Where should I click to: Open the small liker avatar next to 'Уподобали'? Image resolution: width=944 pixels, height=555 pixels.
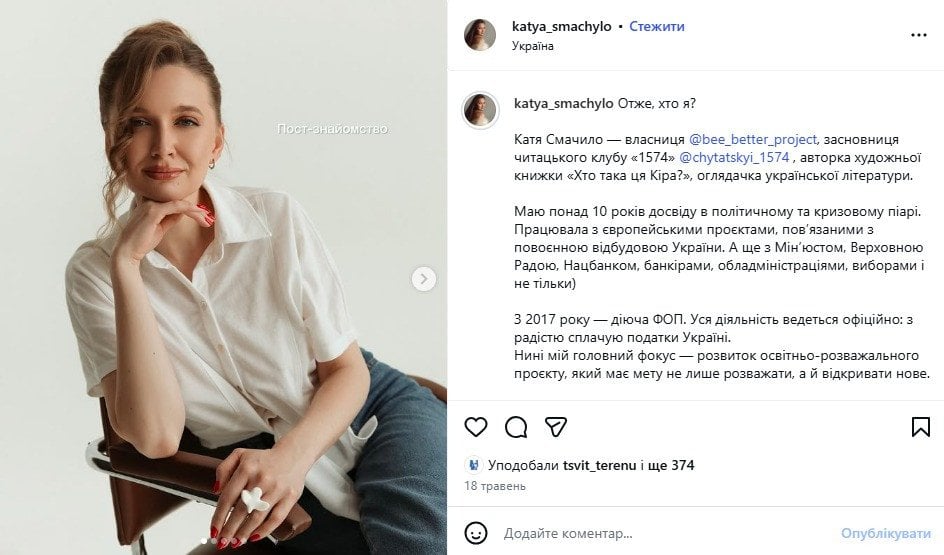pos(473,465)
